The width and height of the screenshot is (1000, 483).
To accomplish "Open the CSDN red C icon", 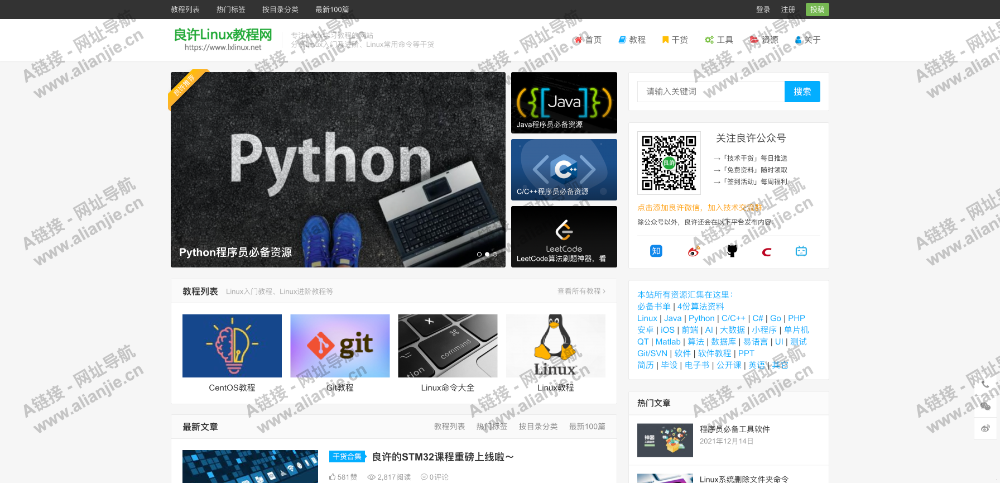I will (x=766, y=251).
